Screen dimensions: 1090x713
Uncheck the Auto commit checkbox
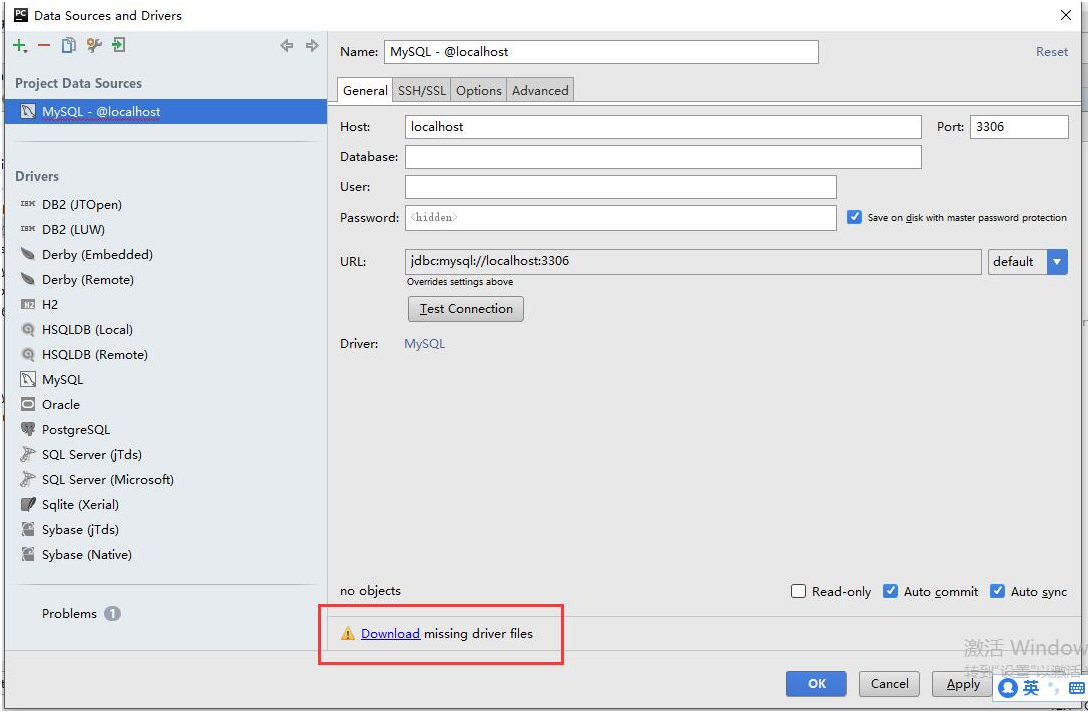[890, 591]
